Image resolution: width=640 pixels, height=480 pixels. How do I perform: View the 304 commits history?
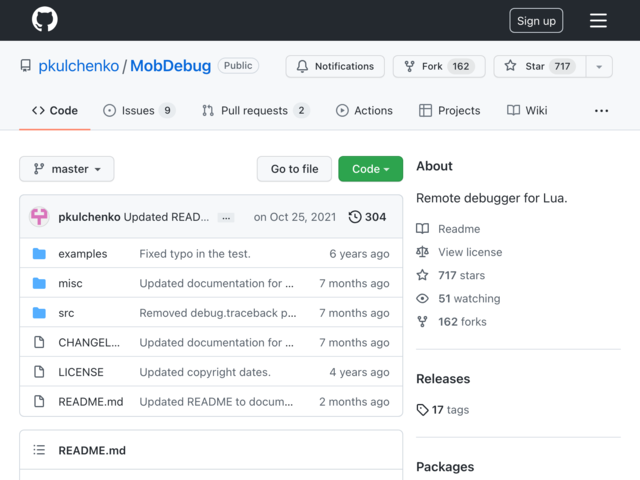367,217
